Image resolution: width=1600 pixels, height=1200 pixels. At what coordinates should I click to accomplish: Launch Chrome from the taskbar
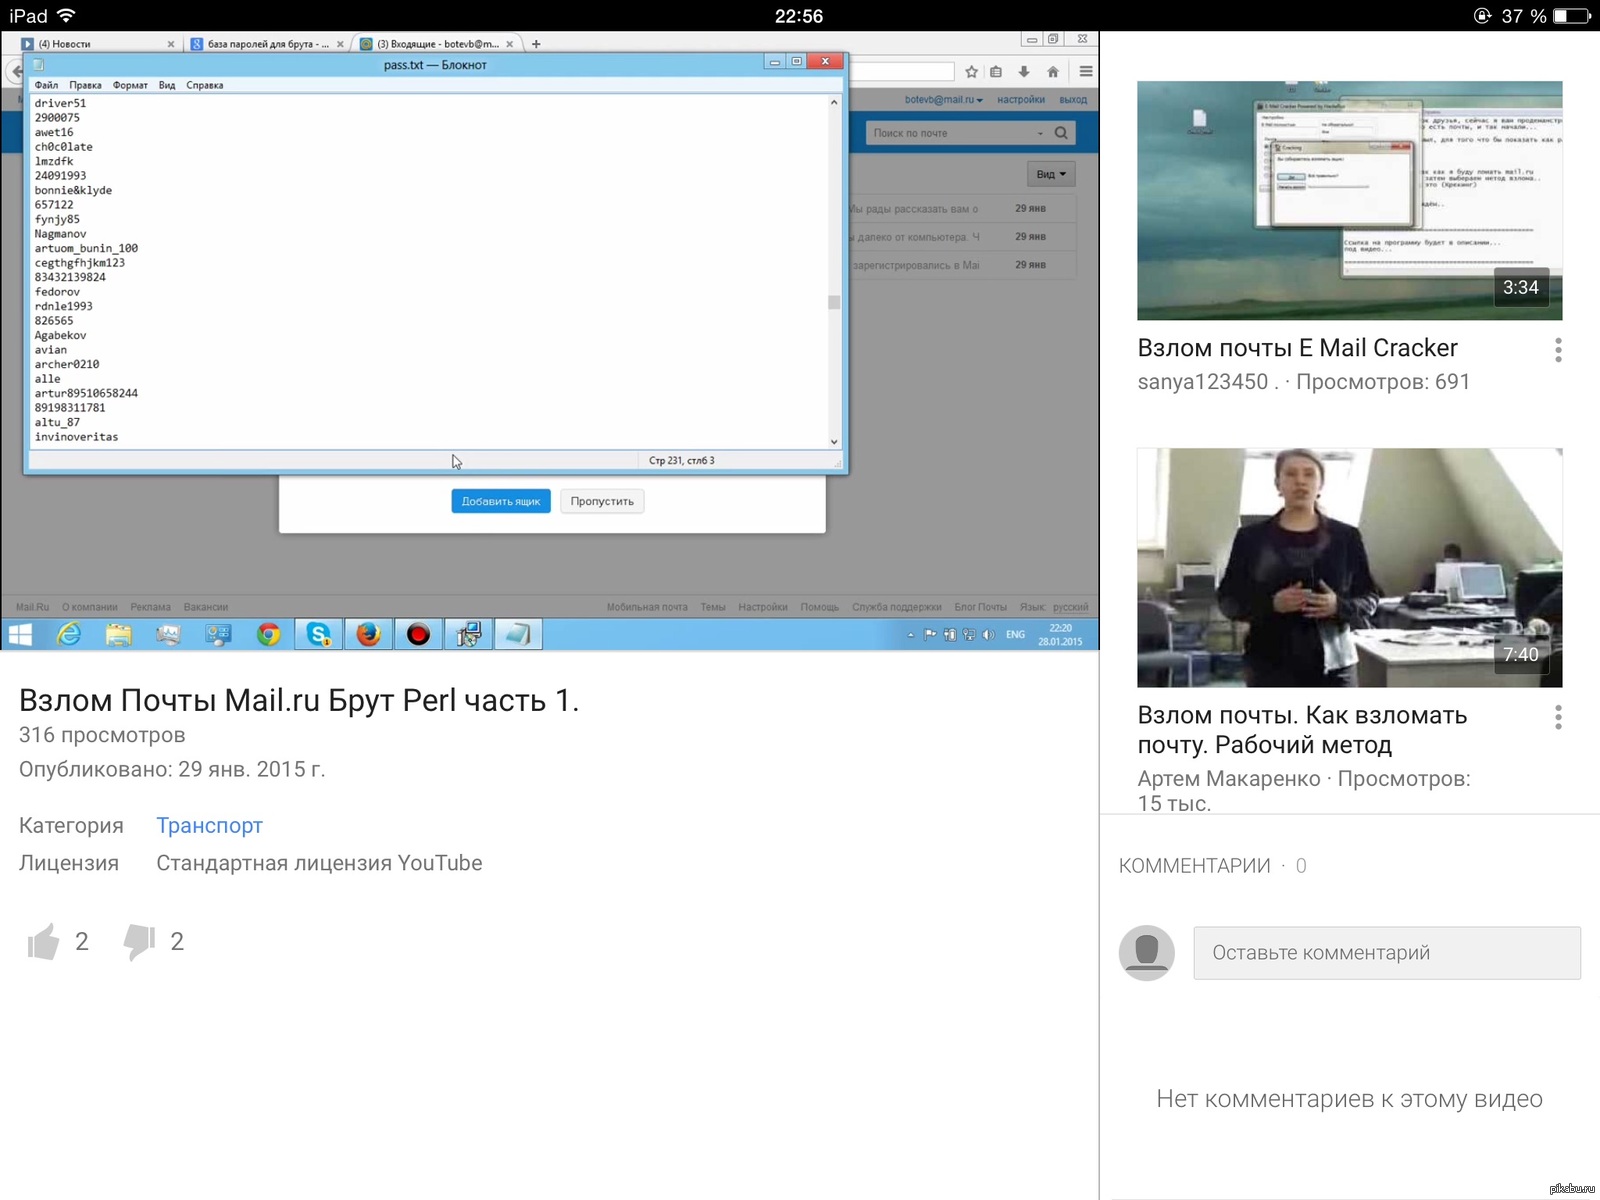pyautogui.click(x=268, y=634)
